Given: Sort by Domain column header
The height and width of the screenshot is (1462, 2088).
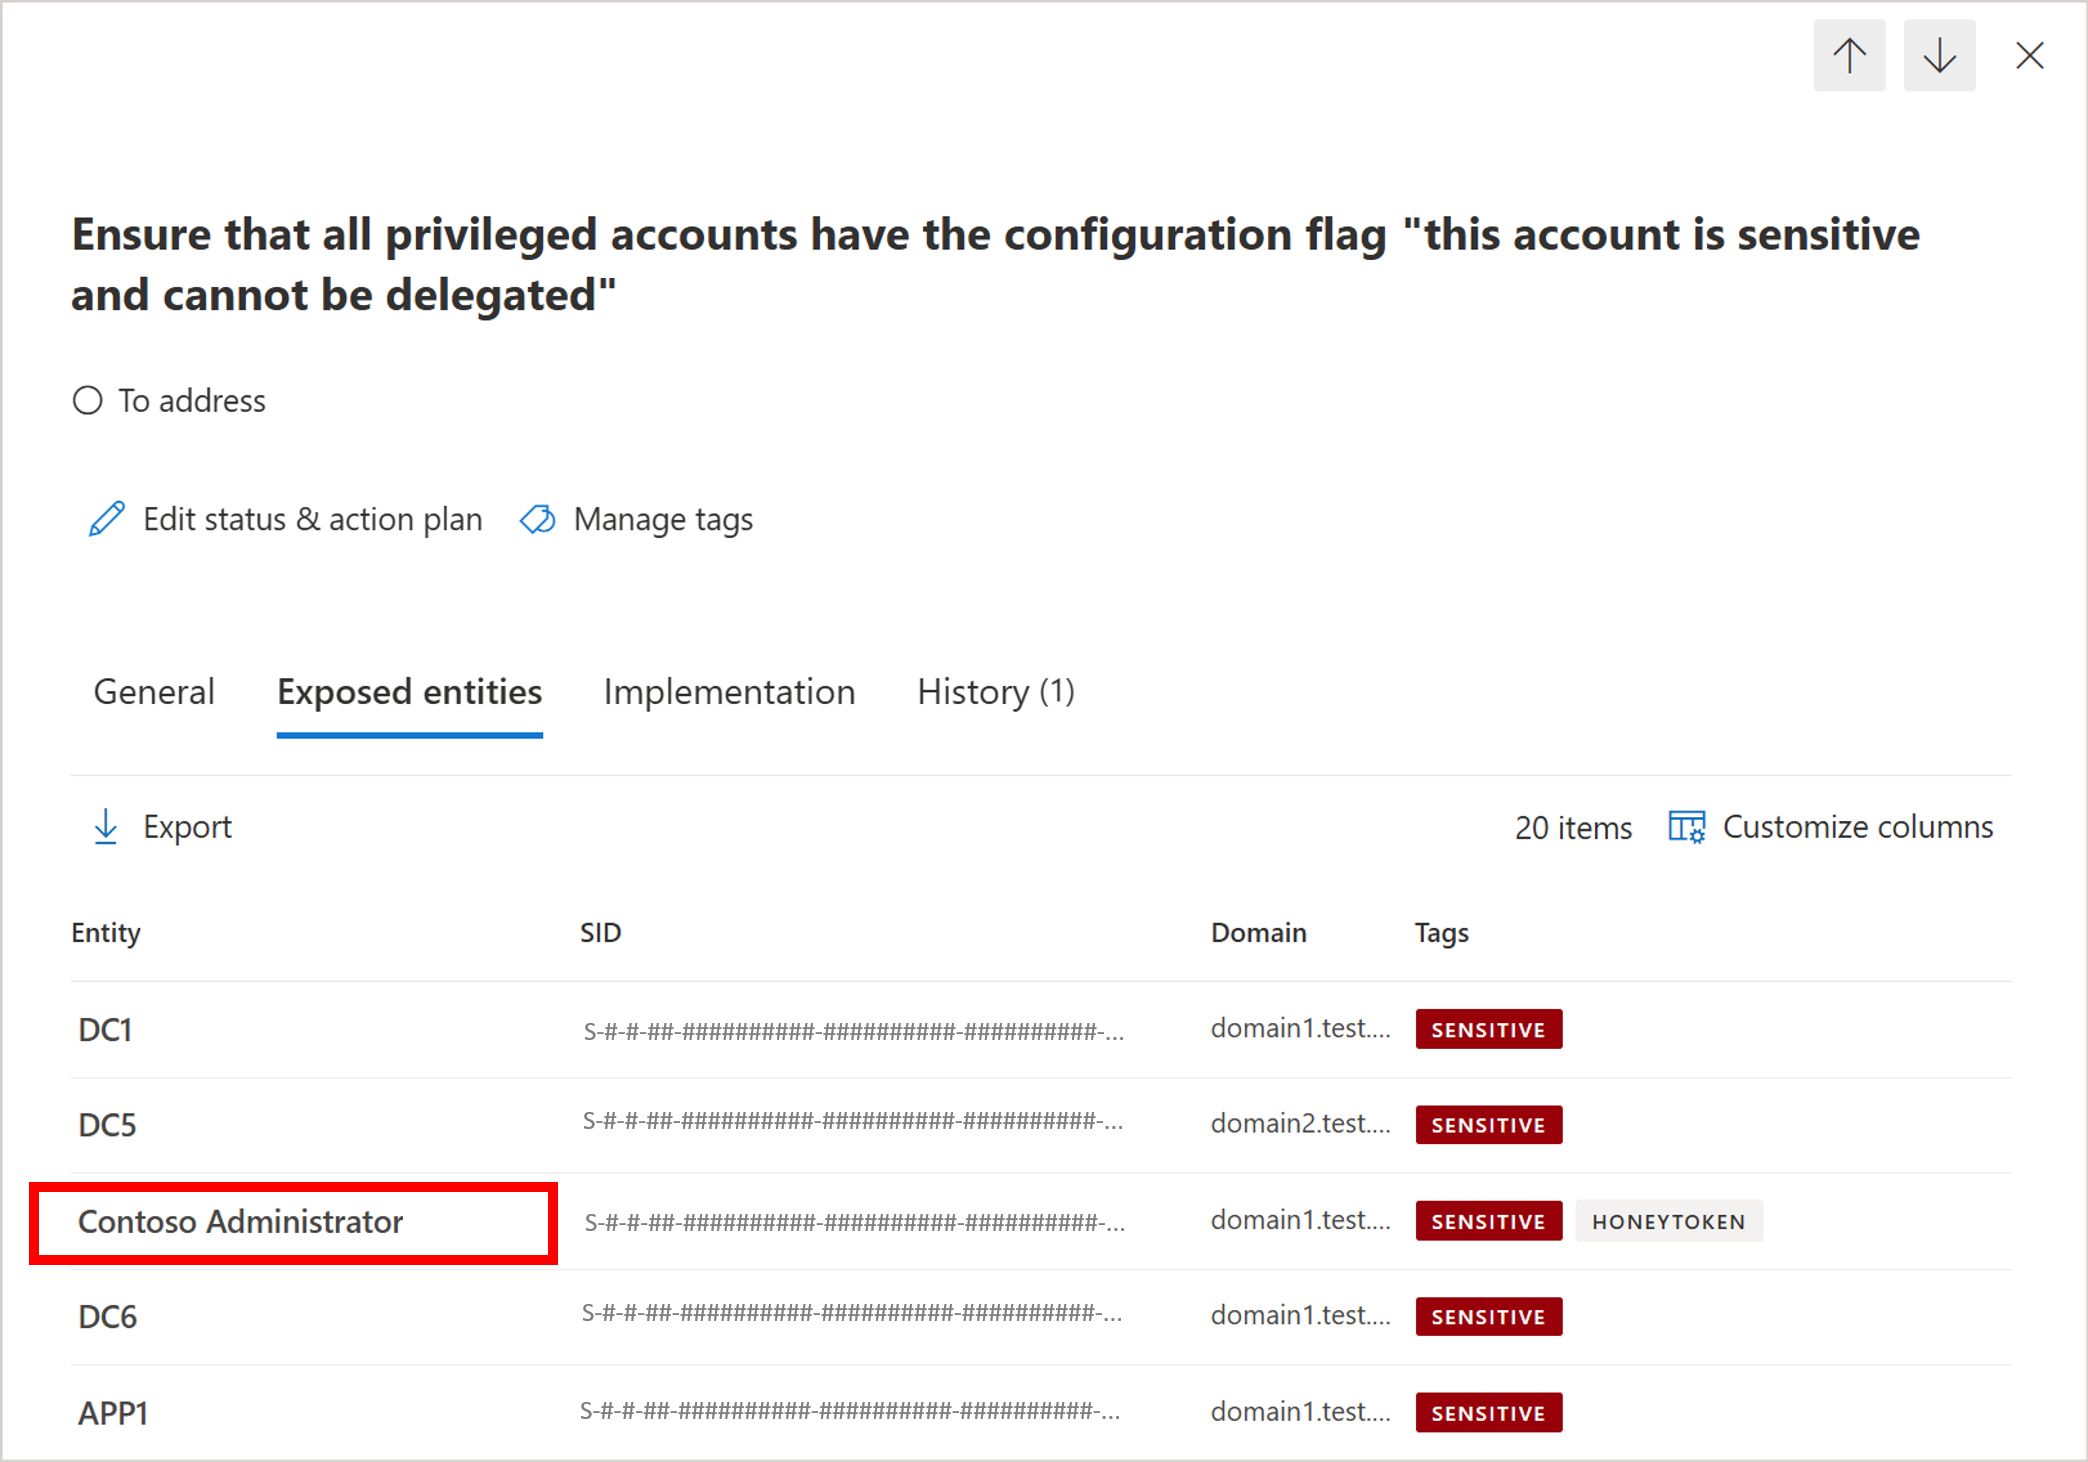Looking at the screenshot, I should 1258,932.
